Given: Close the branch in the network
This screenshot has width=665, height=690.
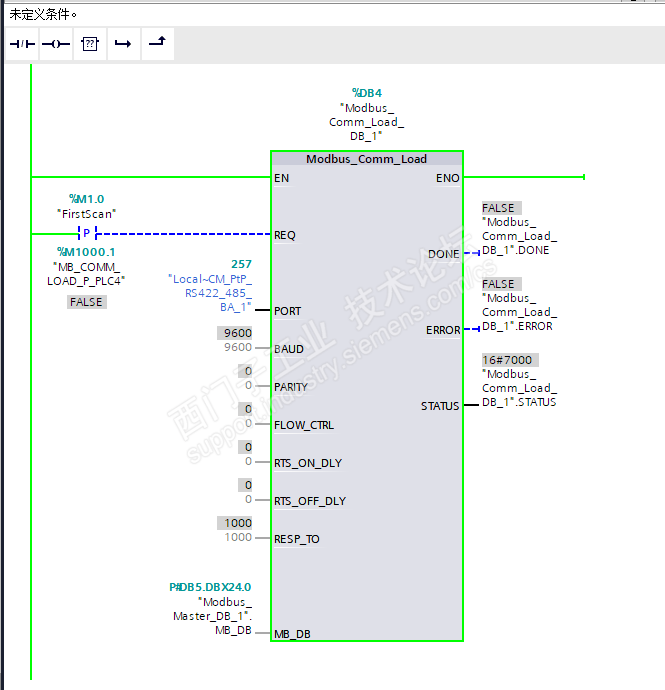Looking at the screenshot, I should tap(157, 44).
